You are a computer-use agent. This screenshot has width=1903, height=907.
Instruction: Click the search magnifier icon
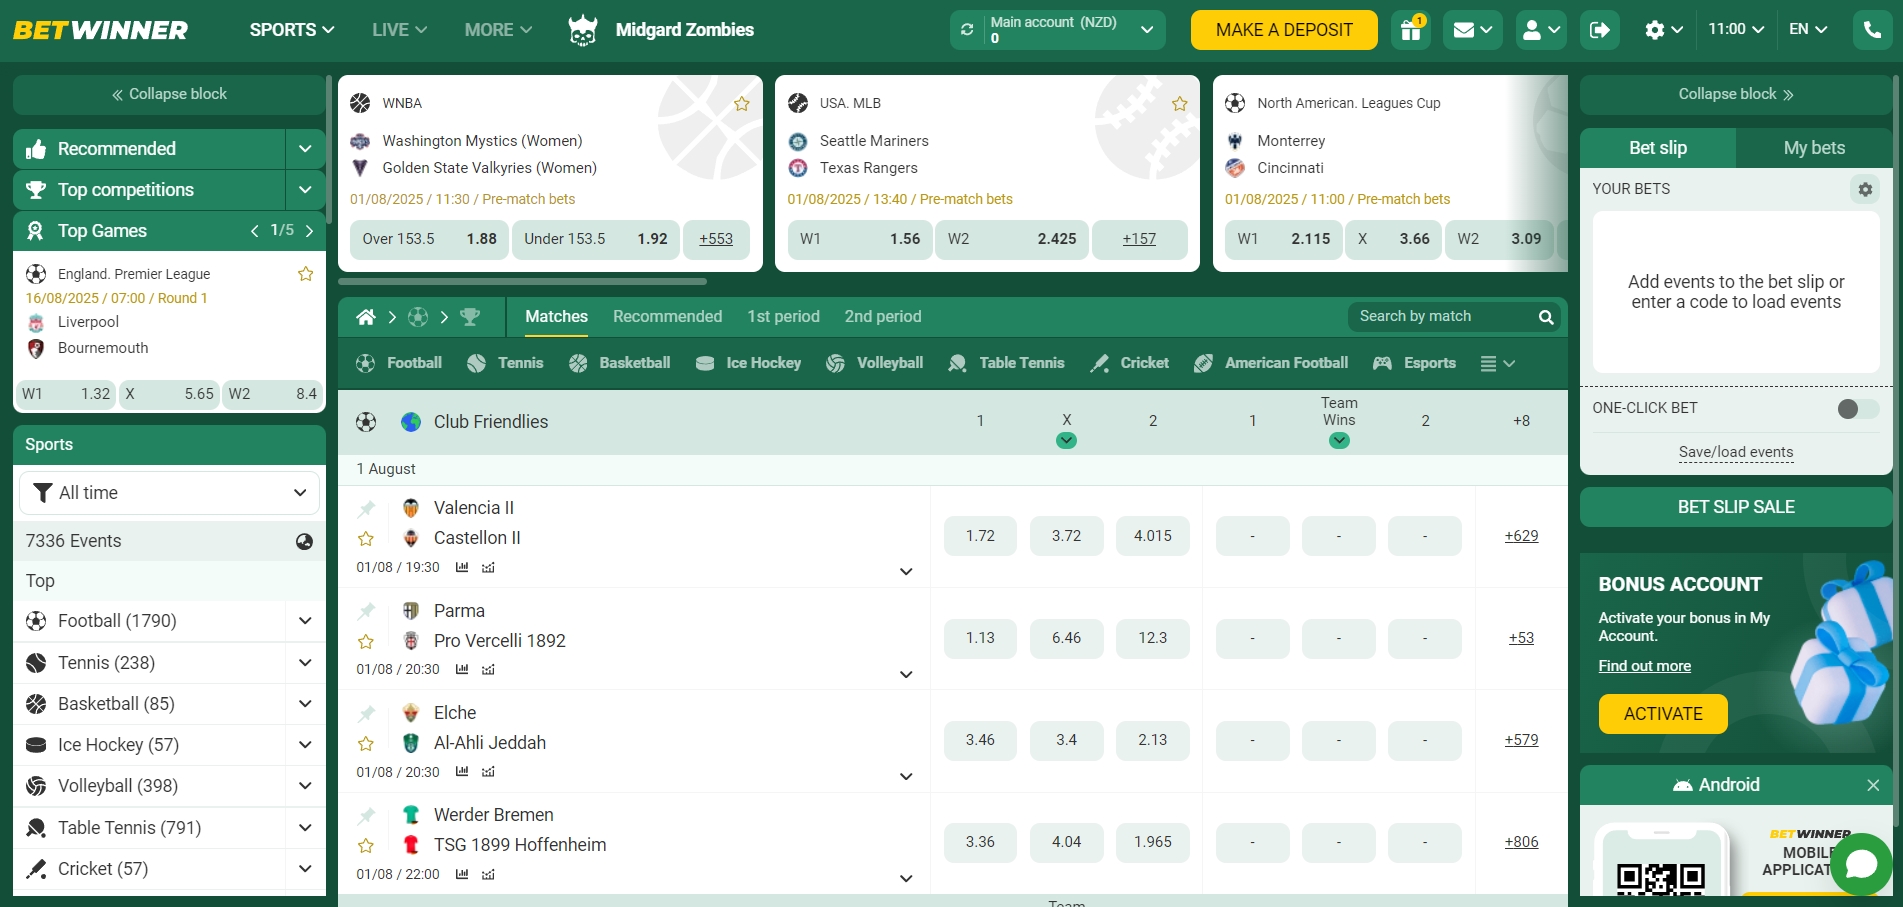[x=1546, y=317]
